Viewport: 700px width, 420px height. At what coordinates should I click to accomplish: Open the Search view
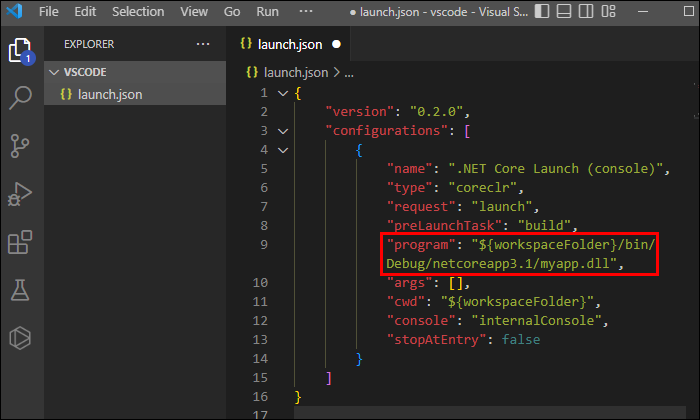tap(20, 98)
